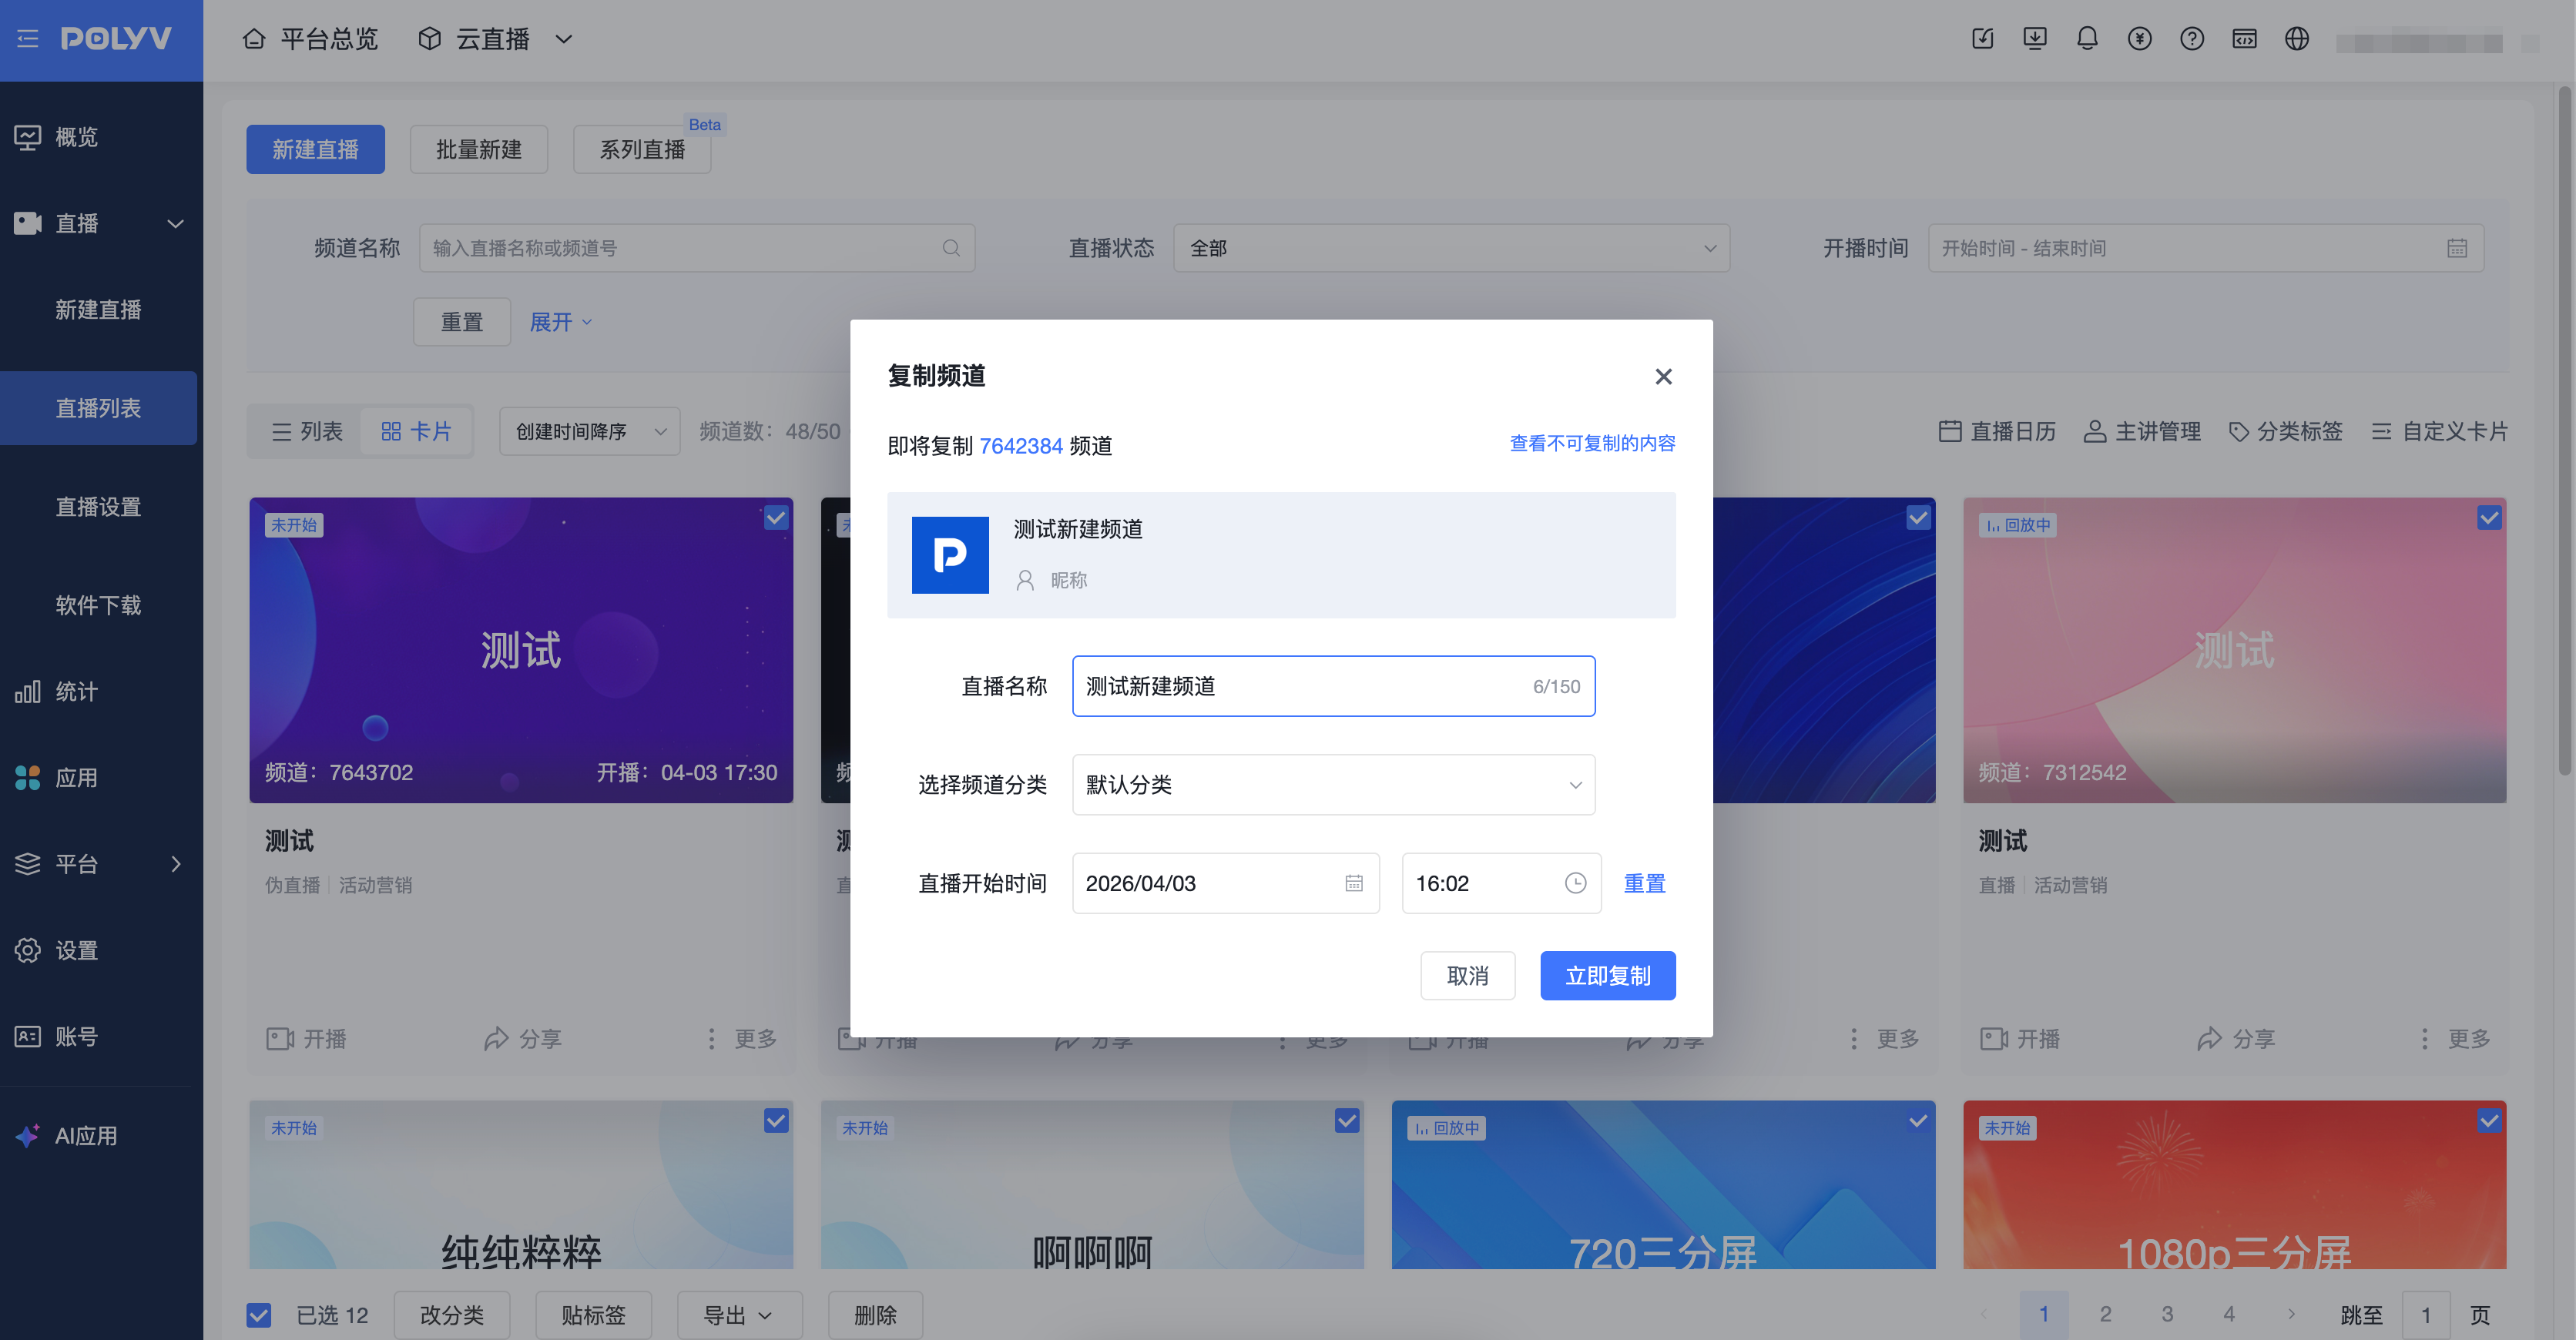Click the calendar icon in 开播时间 filter

[2457, 248]
